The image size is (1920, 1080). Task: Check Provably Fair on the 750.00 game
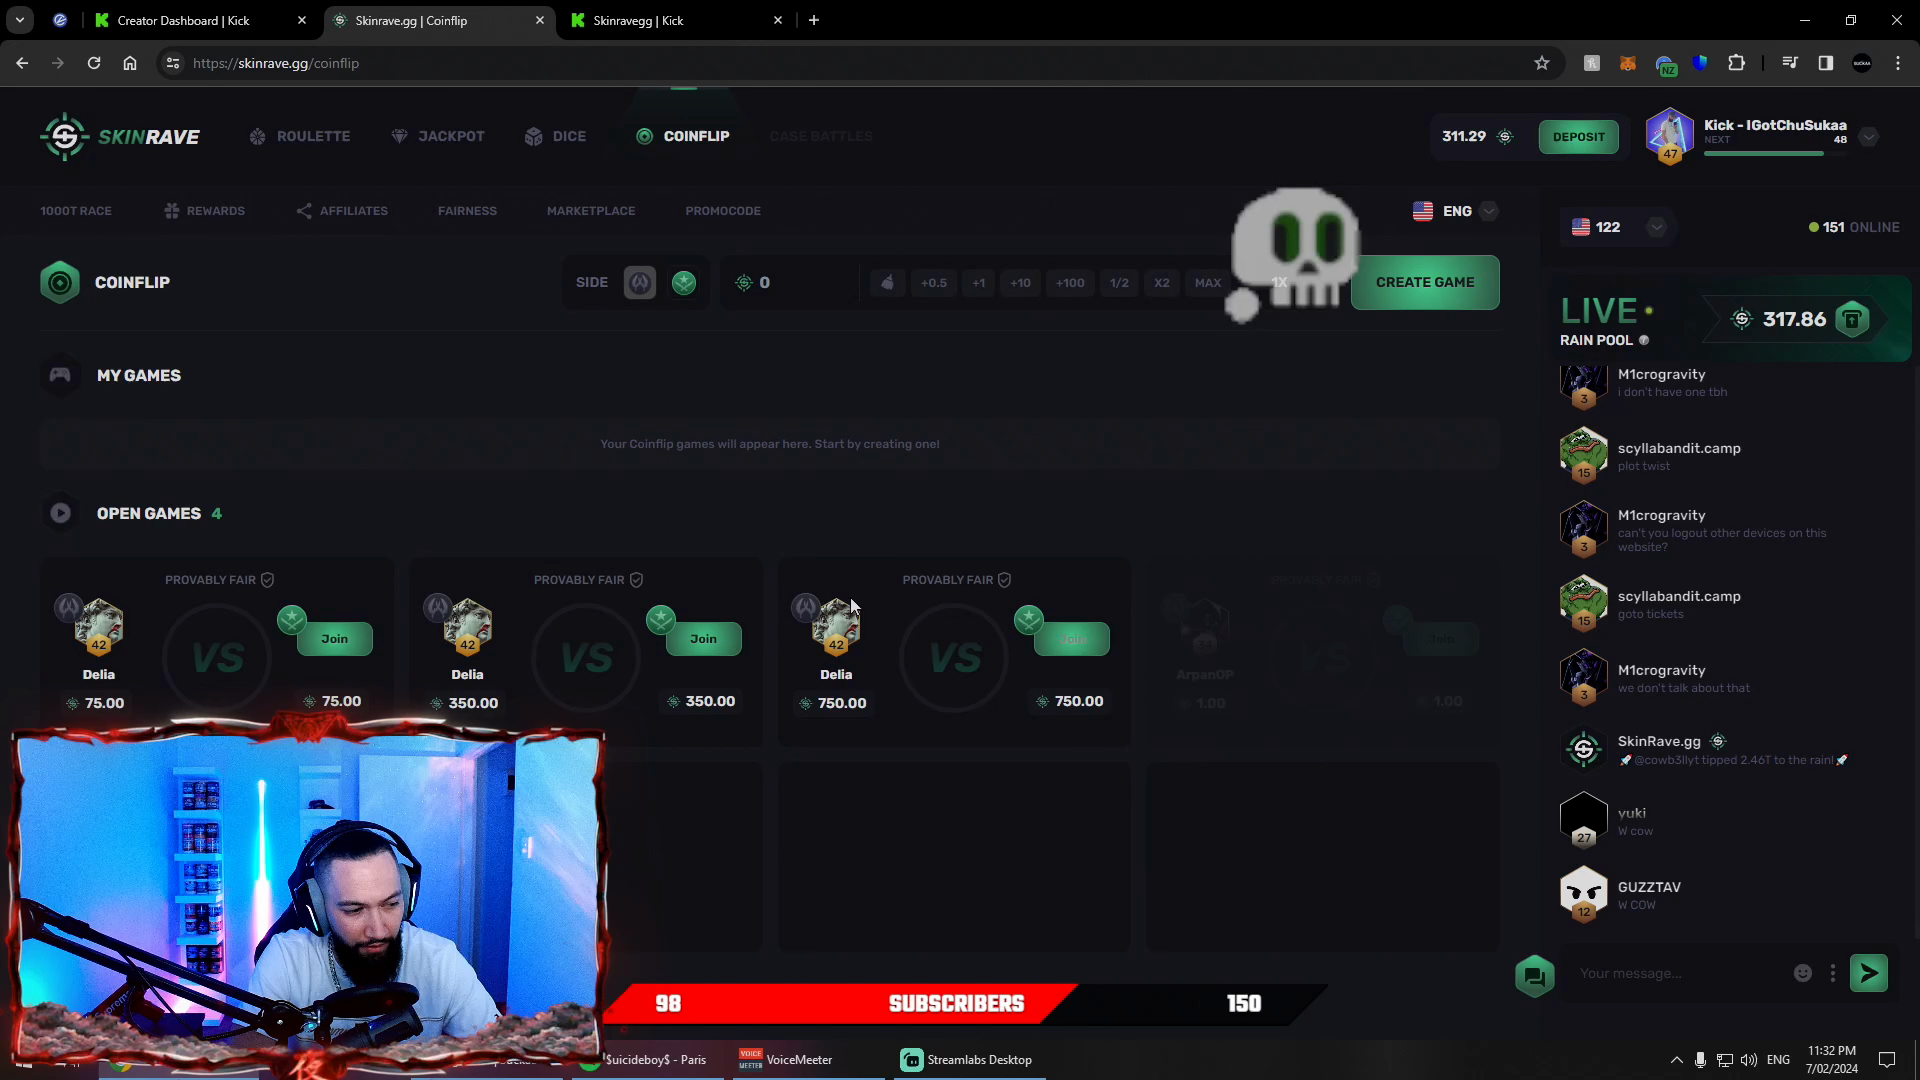point(957,580)
